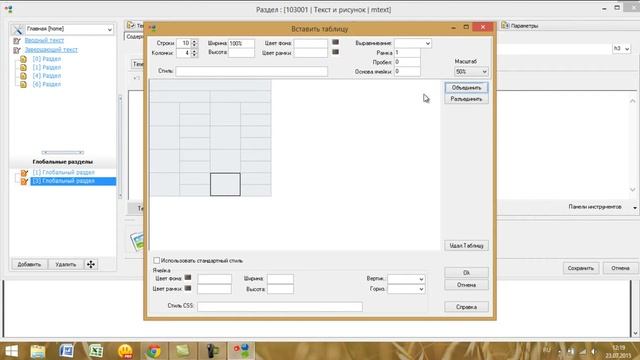Click the Пробел spacing field
This screenshot has height=360, width=640.
point(407,62)
